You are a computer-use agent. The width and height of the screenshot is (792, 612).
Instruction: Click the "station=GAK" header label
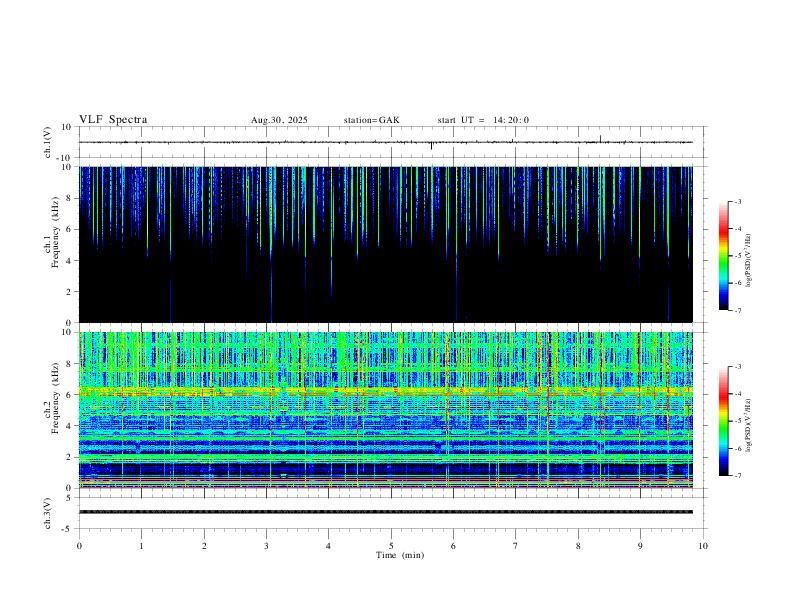371,120
